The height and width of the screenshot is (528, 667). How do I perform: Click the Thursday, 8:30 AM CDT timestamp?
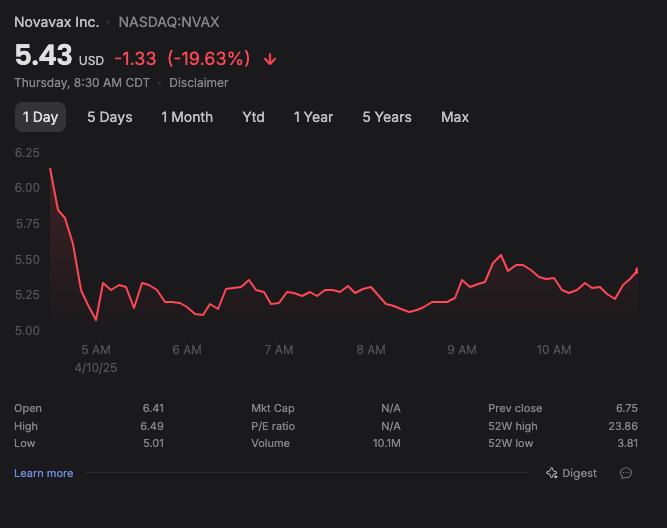pyautogui.click(x=82, y=83)
